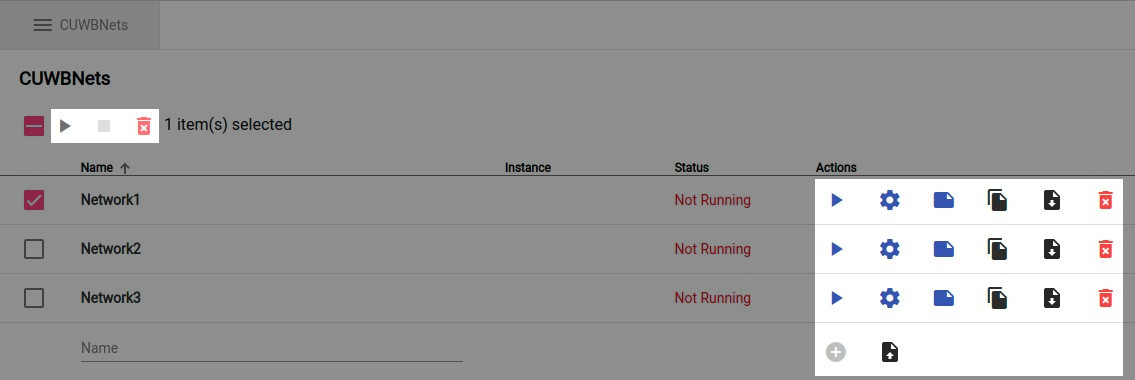The height and width of the screenshot is (380, 1135).
Task: Click the grey add network plus icon
Action: [x=836, y=352]
